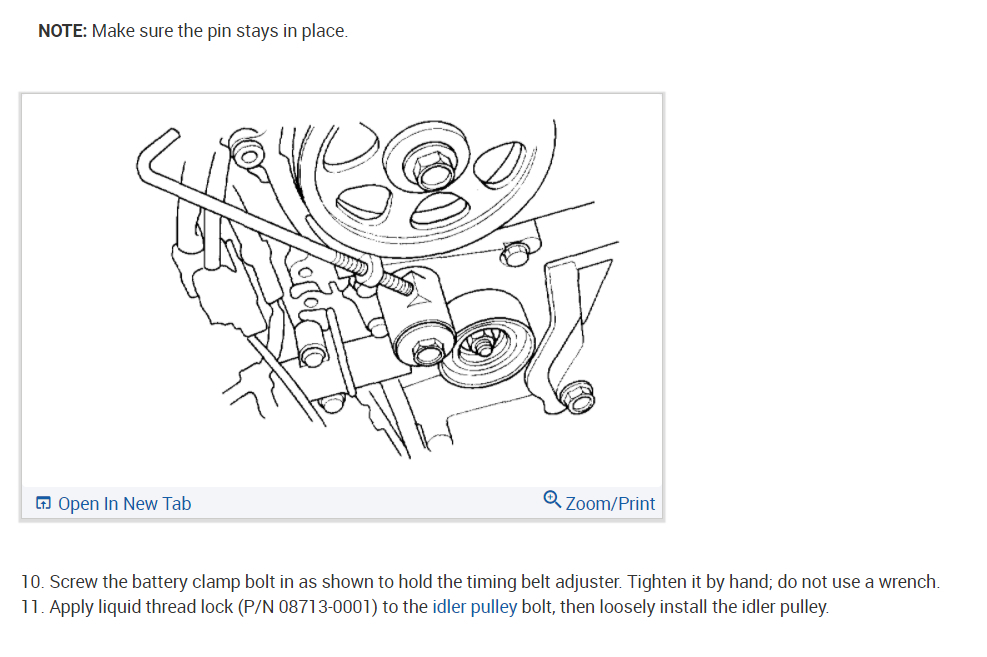Click the 'Make sure the pin stays in place' text

[x=219, y=31]
